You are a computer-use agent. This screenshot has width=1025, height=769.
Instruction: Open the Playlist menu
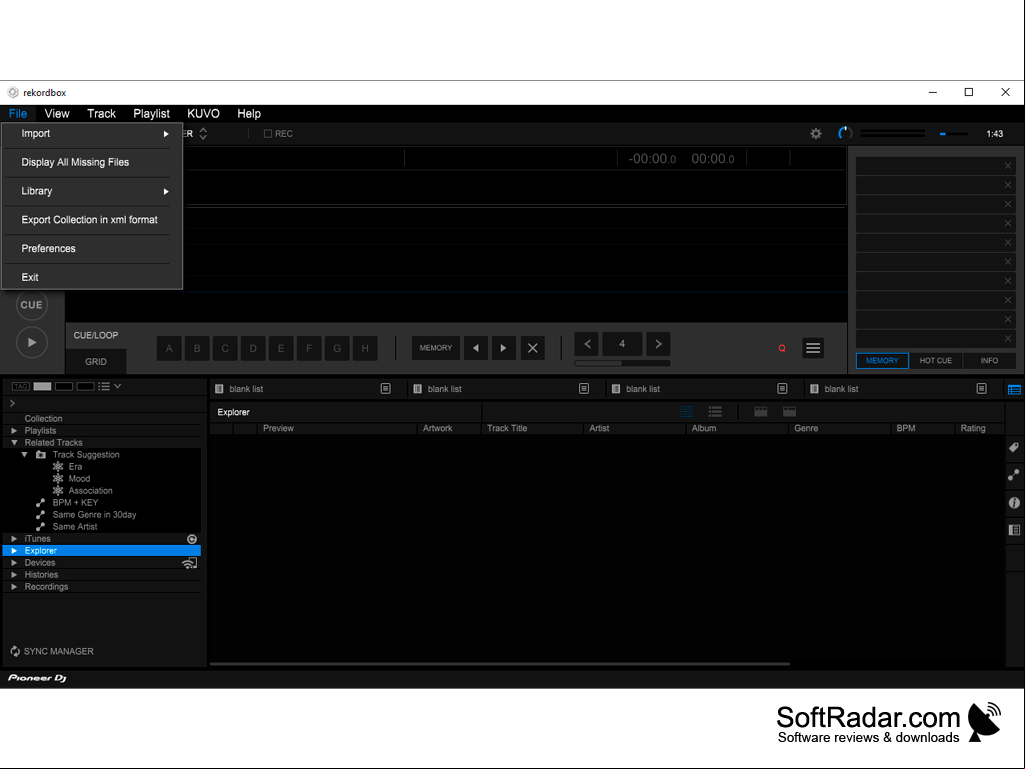tap(152, 114)
